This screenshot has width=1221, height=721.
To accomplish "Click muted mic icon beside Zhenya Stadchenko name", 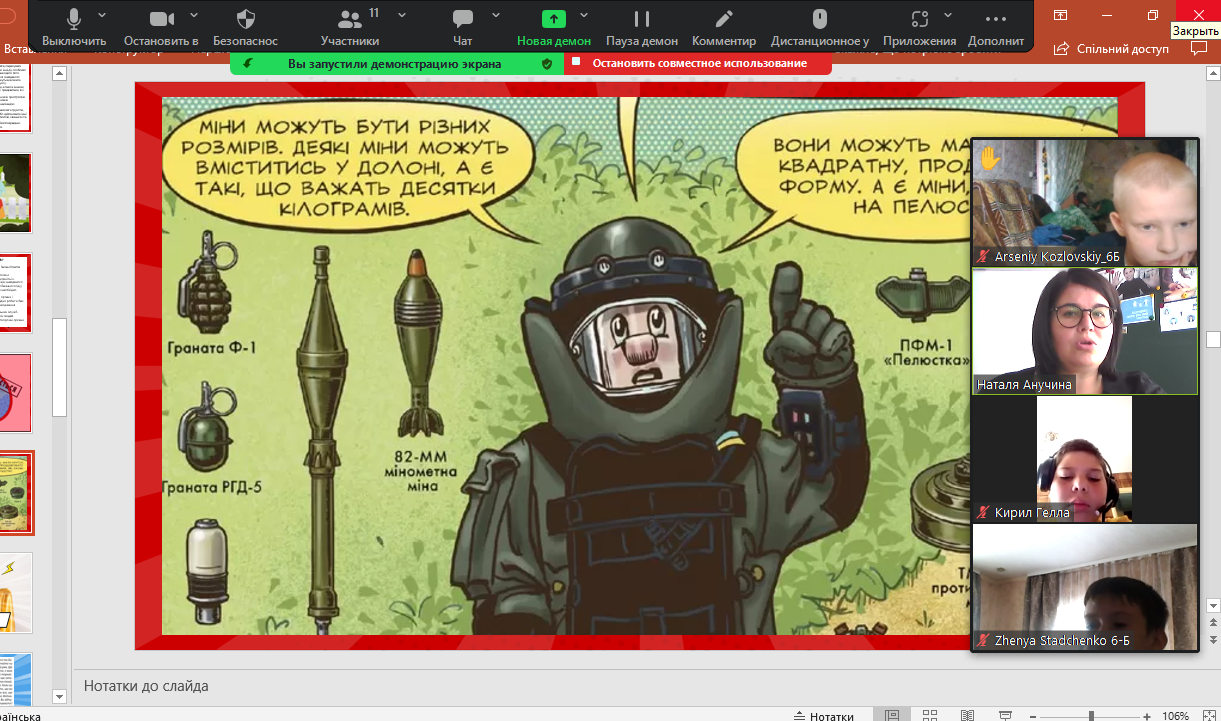I will coord(984,640).
